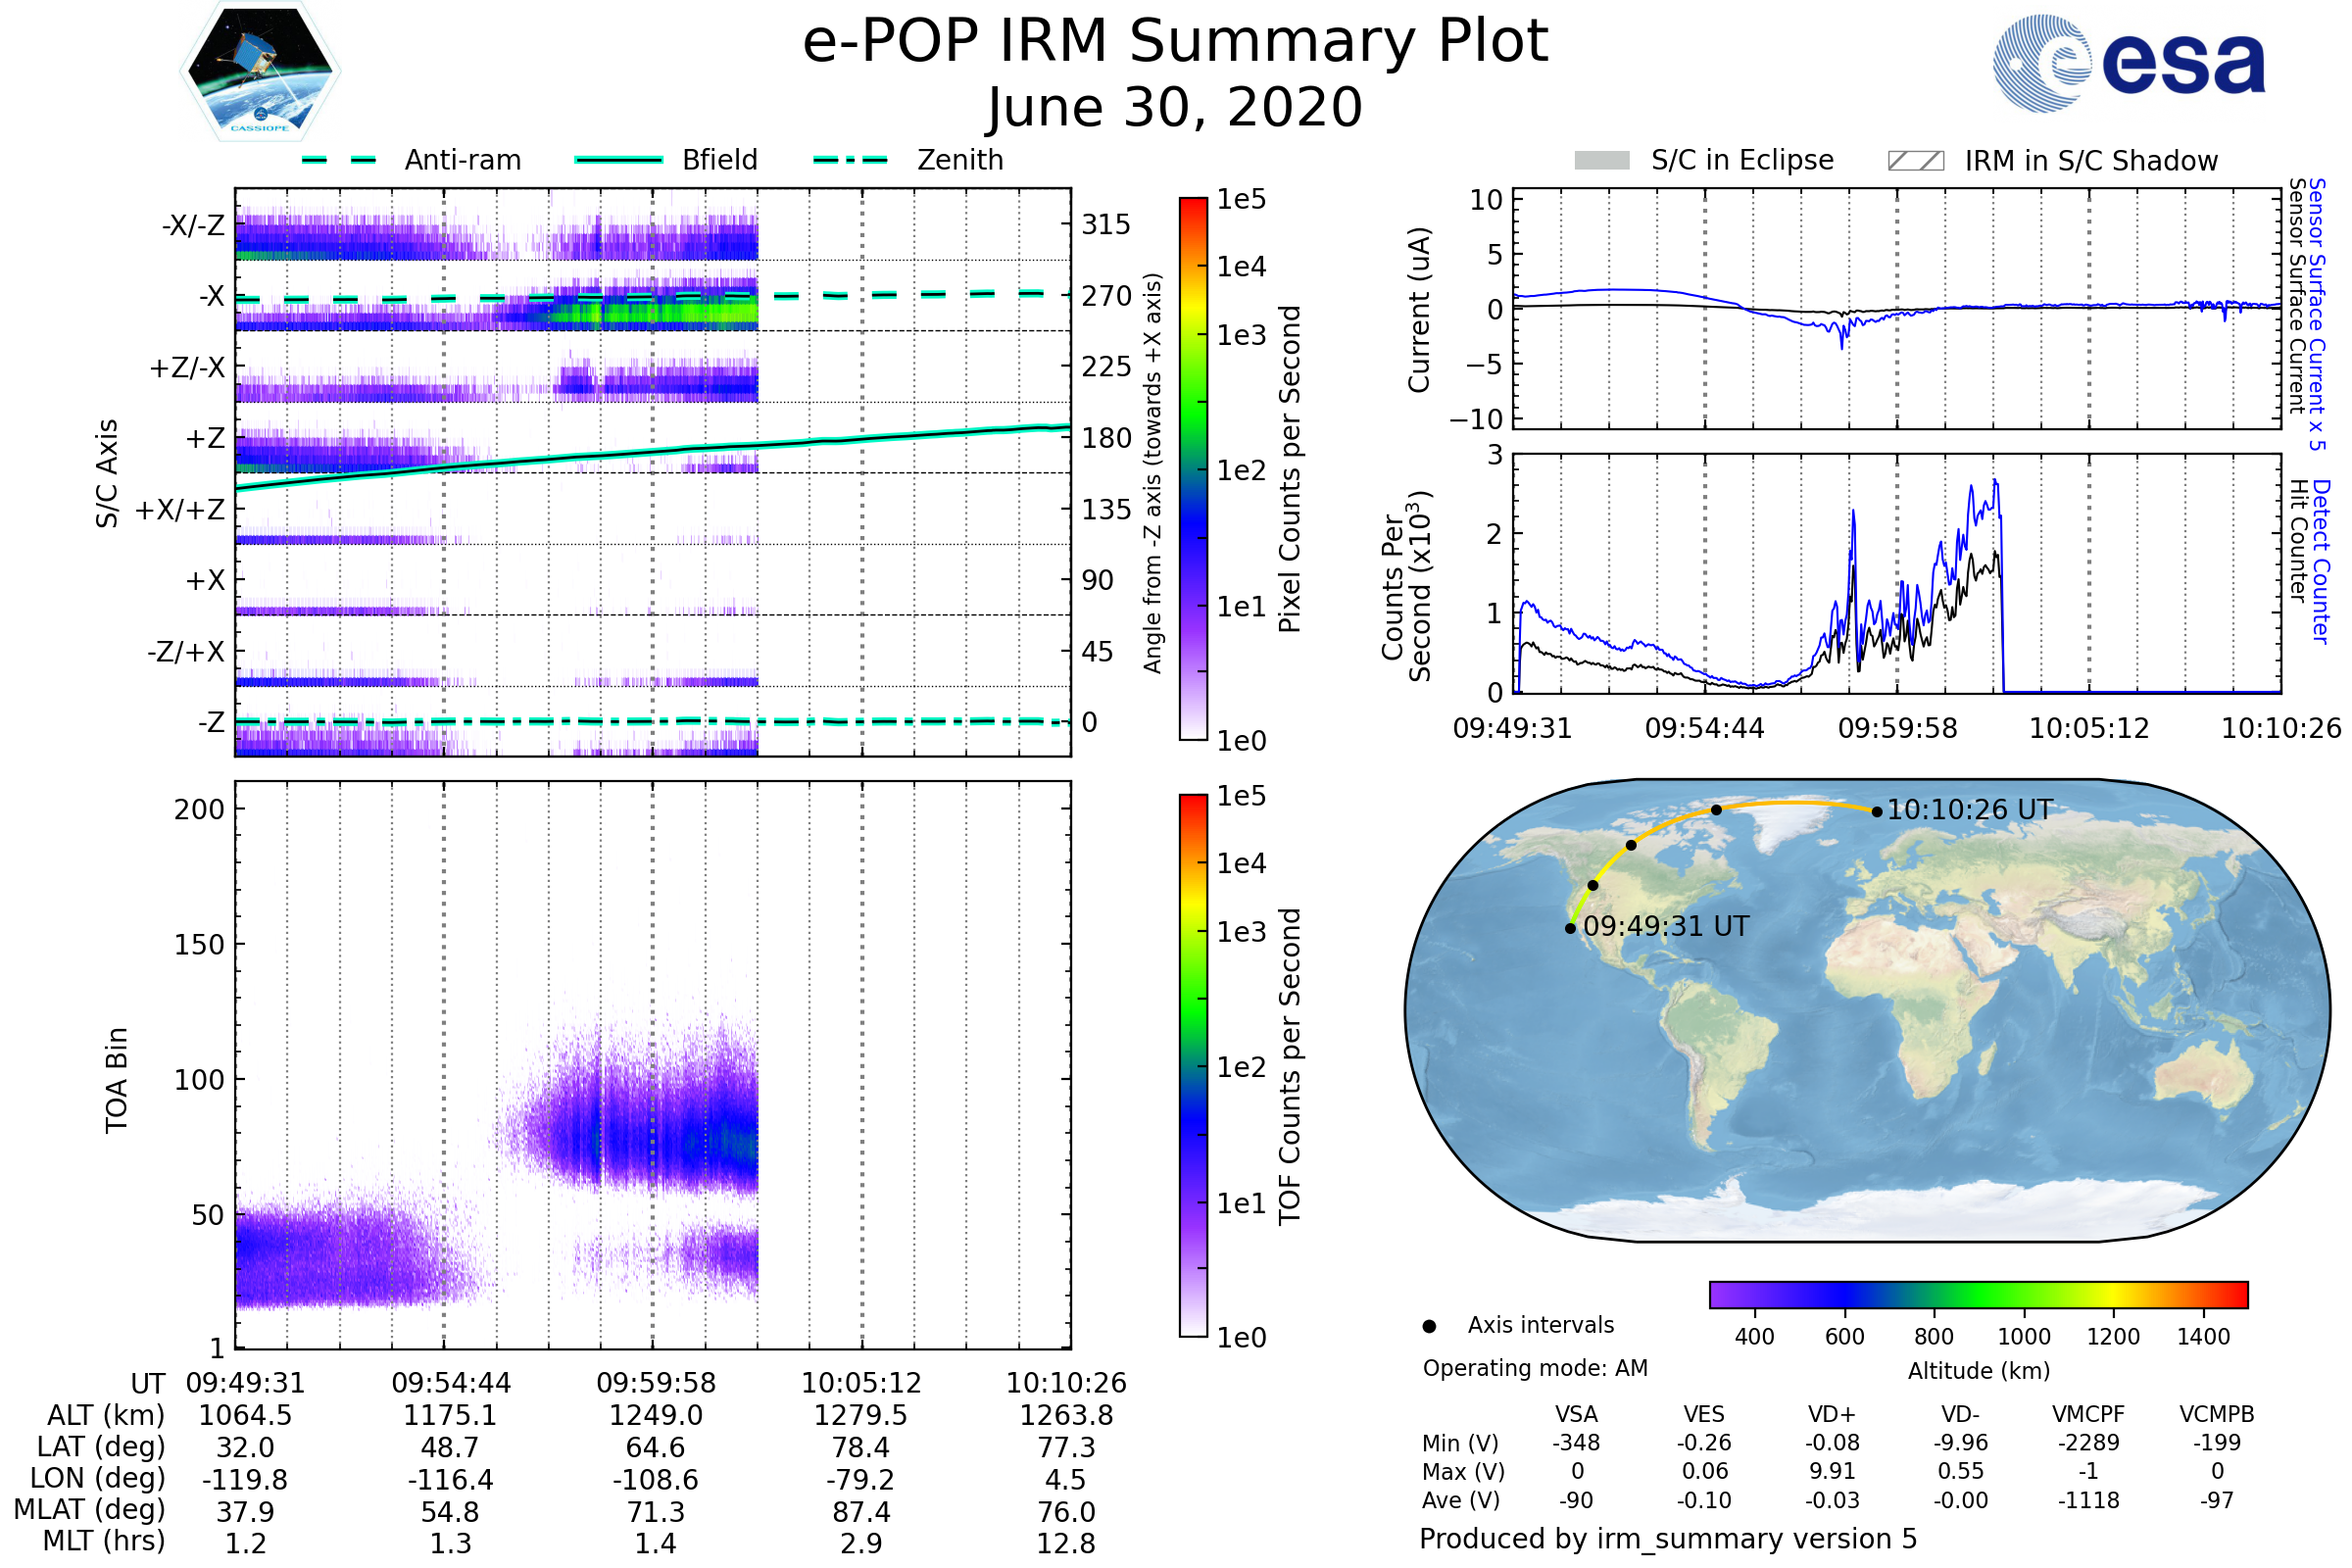Click the Bfield solid line legend marker
Screen dimensions: 2352x1568
point(618,160)
